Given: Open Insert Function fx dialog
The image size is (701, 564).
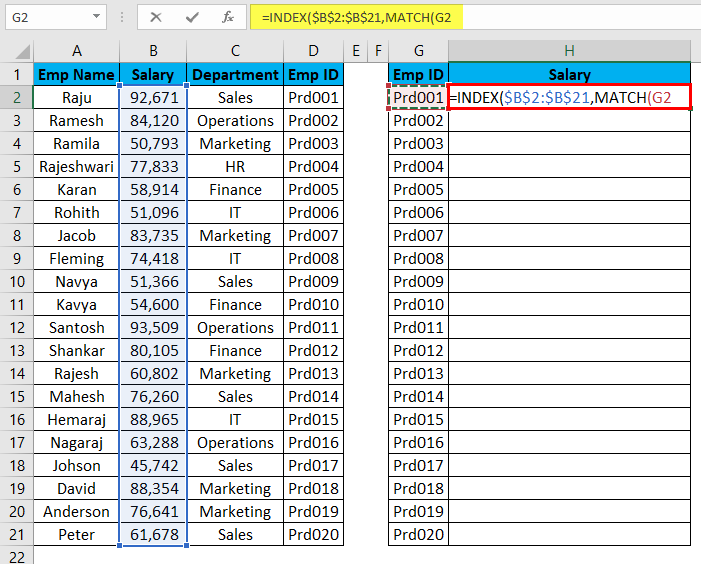Looking at the screenshot, I should [x=228, y=17].
